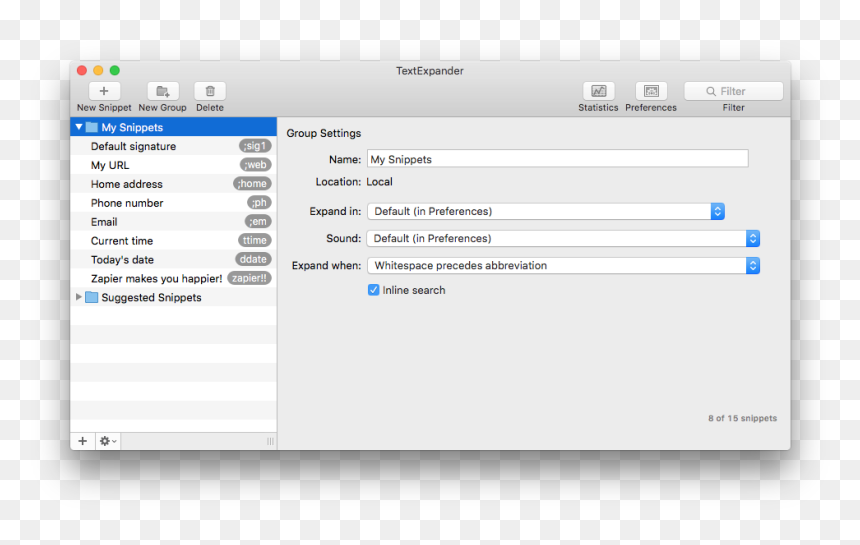Image resolution: width=860 pixels, height=545 pixels.
Task: Click the New Snippet label
Action: (104, 107)
